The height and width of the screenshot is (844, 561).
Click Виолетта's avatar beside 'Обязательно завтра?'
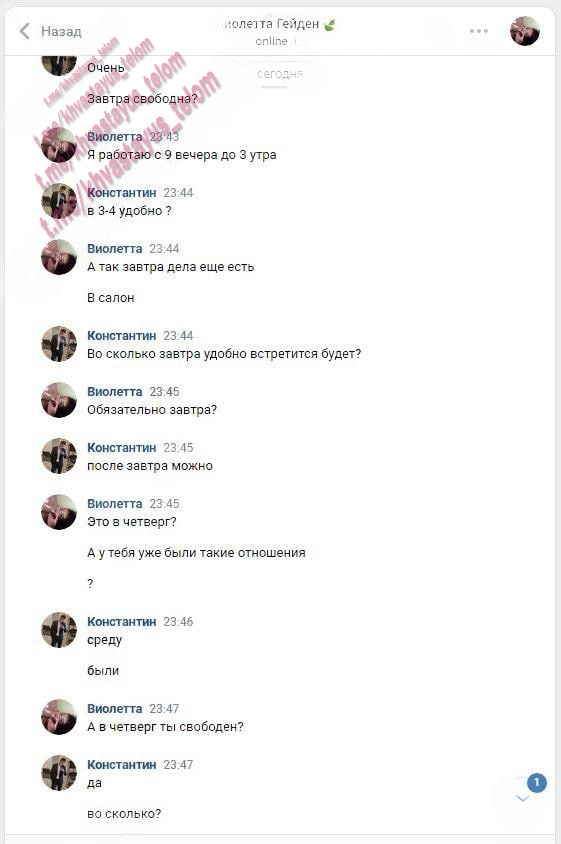(59, 400)
